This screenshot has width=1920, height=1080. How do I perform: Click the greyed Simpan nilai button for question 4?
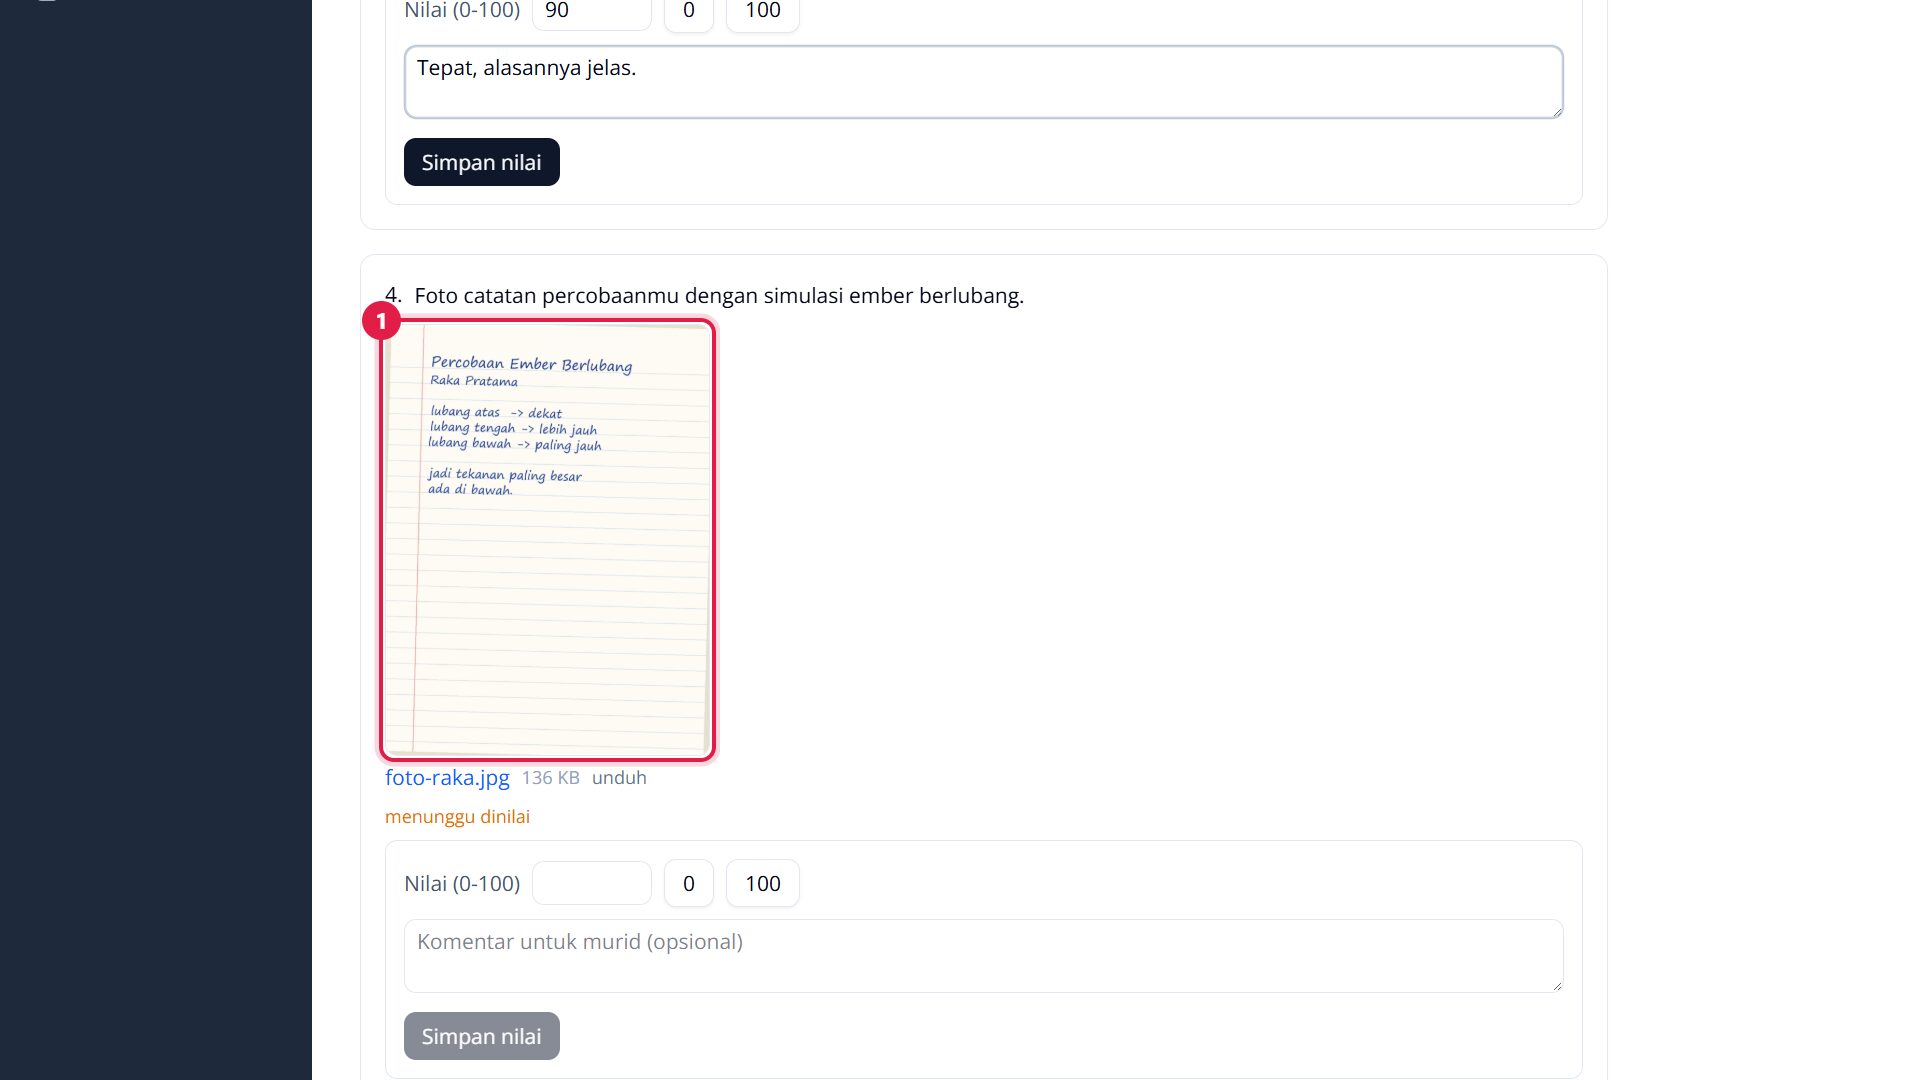(482, 1036)
